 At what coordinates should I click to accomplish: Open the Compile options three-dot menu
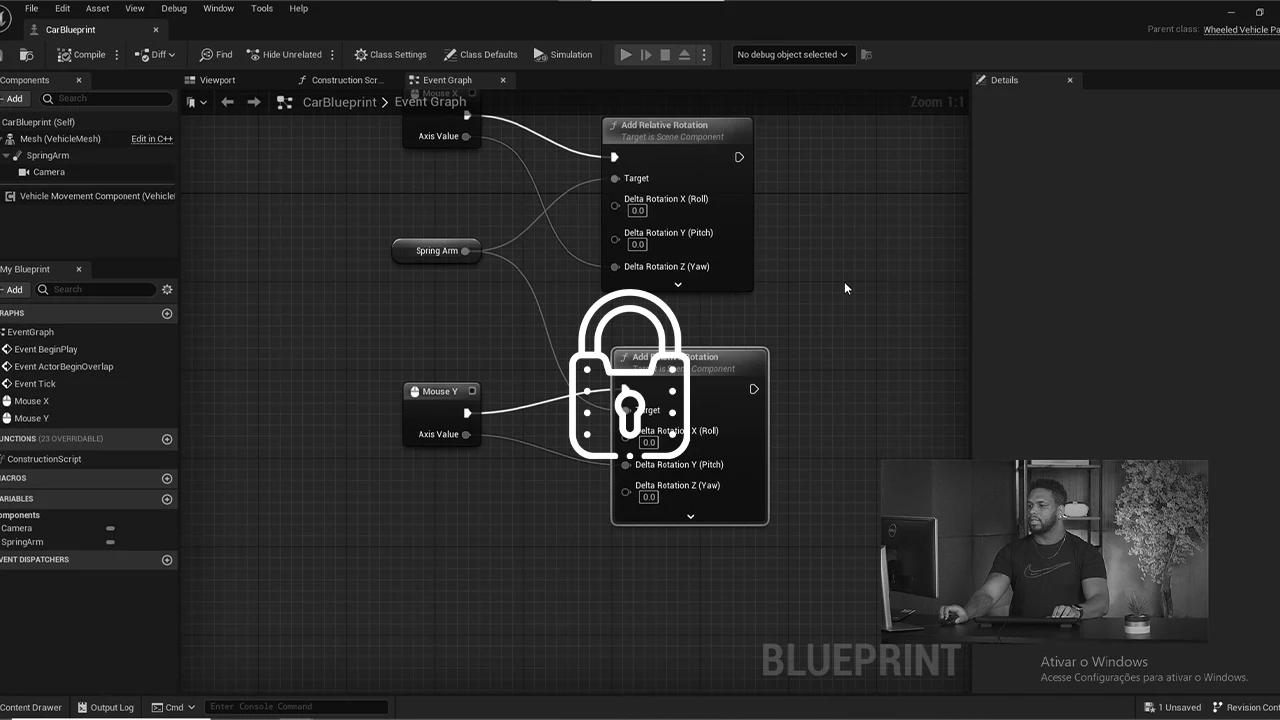pyautogui.click(x=117, y=55)
